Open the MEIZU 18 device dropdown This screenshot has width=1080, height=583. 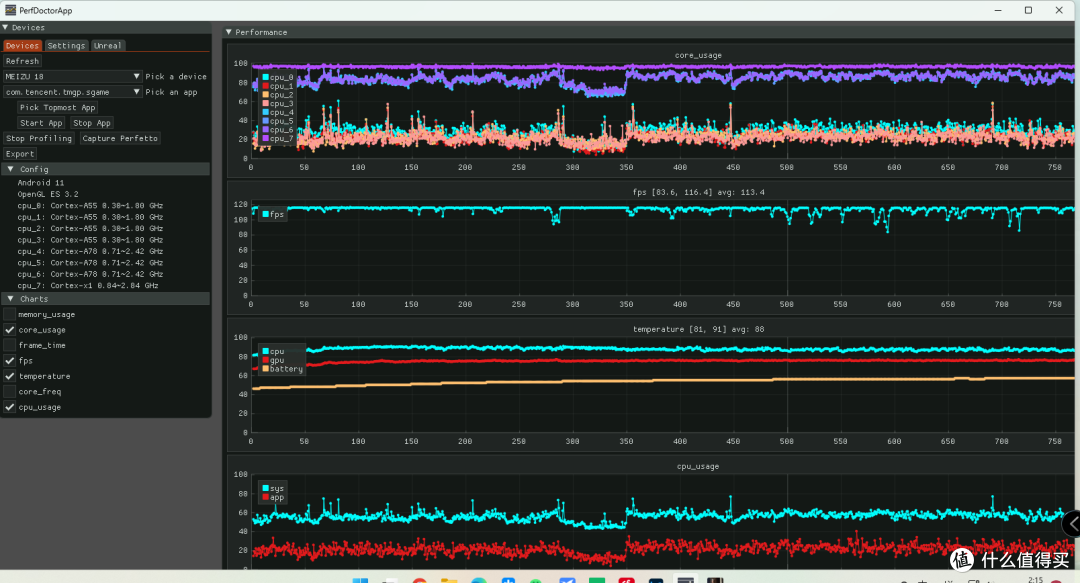pyautogui.click(x=72, y=76)
